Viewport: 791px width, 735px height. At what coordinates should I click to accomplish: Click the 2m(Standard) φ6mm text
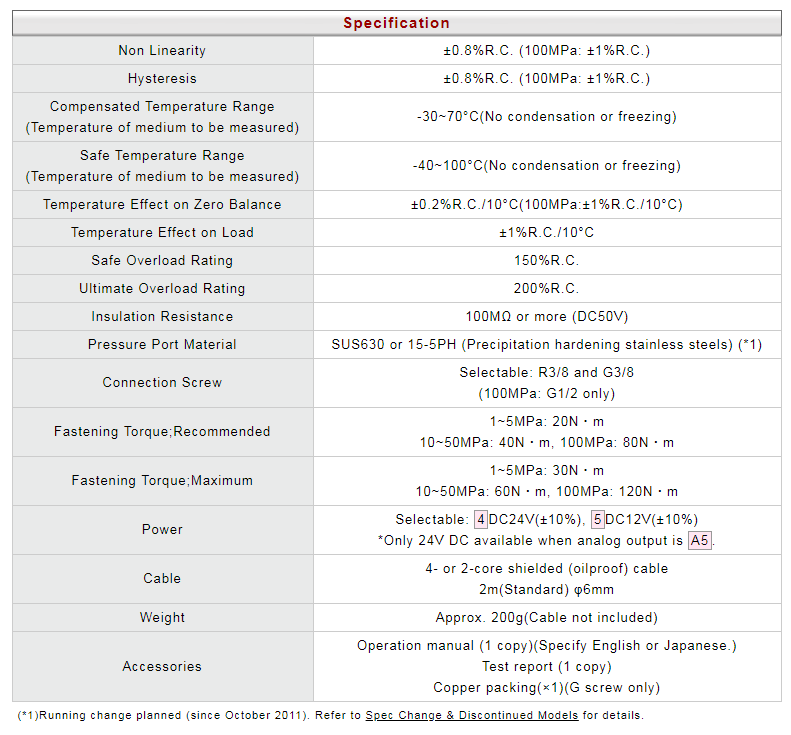[x=547, y=589]
